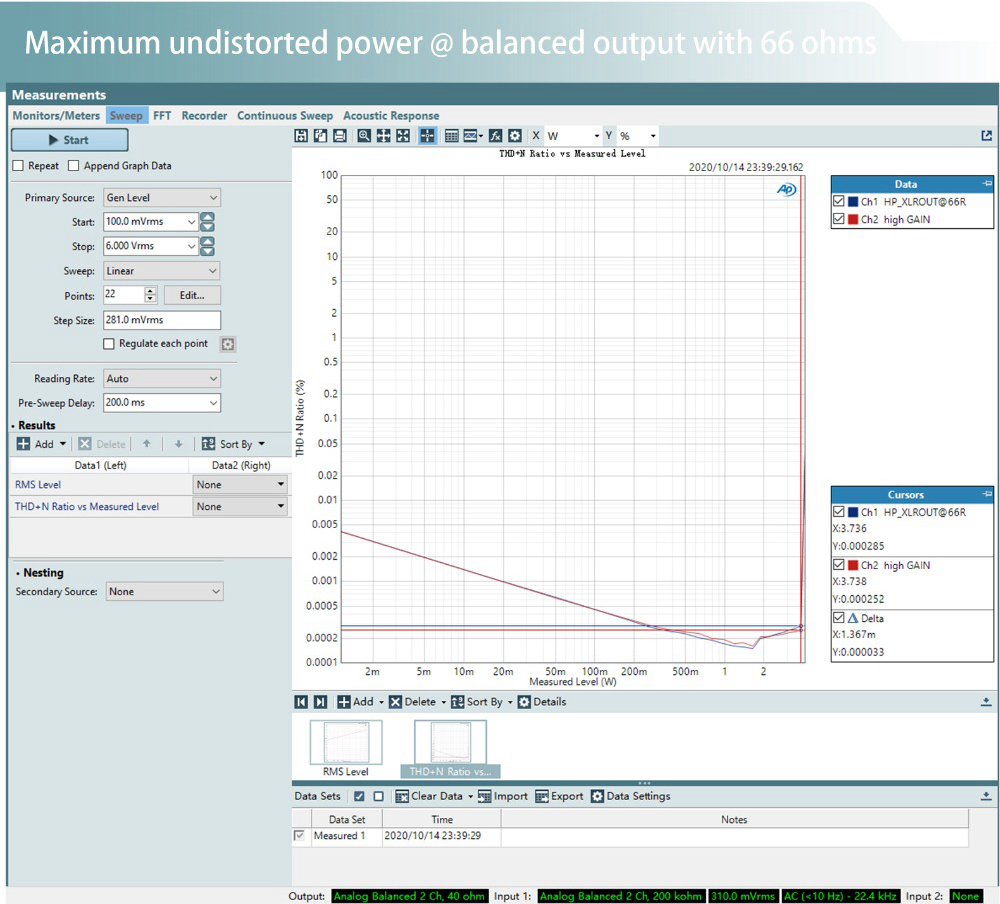Toggle Regulate each point checkbox

pos(109,344)
